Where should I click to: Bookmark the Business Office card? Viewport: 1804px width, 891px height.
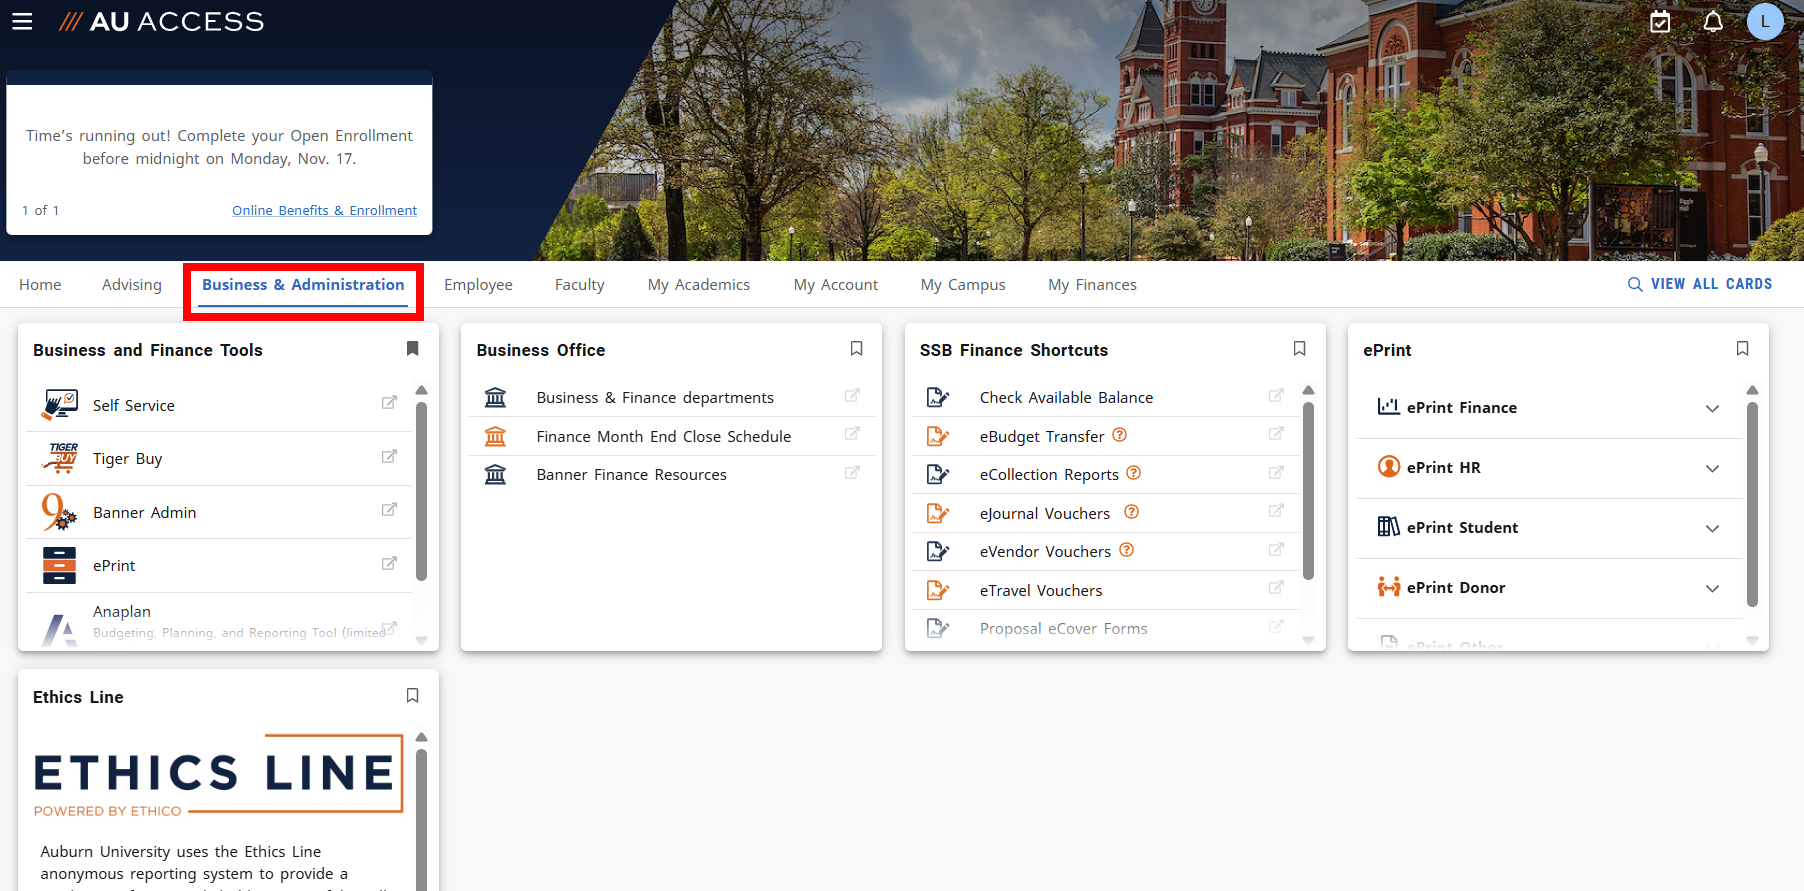[x=856, y=349]
